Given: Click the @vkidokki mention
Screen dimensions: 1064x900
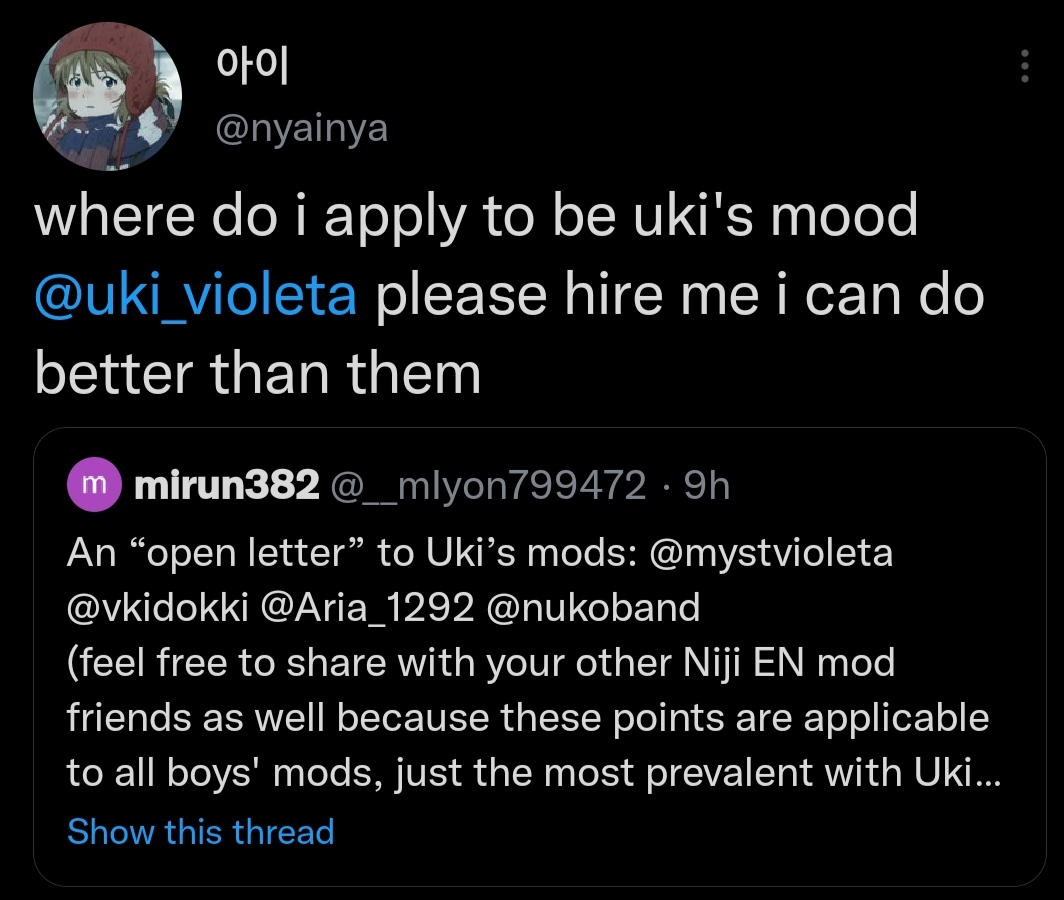Looking at the screenshot, I should point(157,607).
